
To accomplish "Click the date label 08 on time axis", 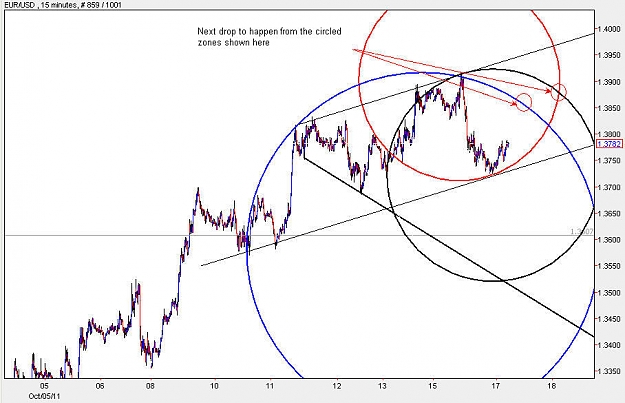I will click(x=150, y=386).
